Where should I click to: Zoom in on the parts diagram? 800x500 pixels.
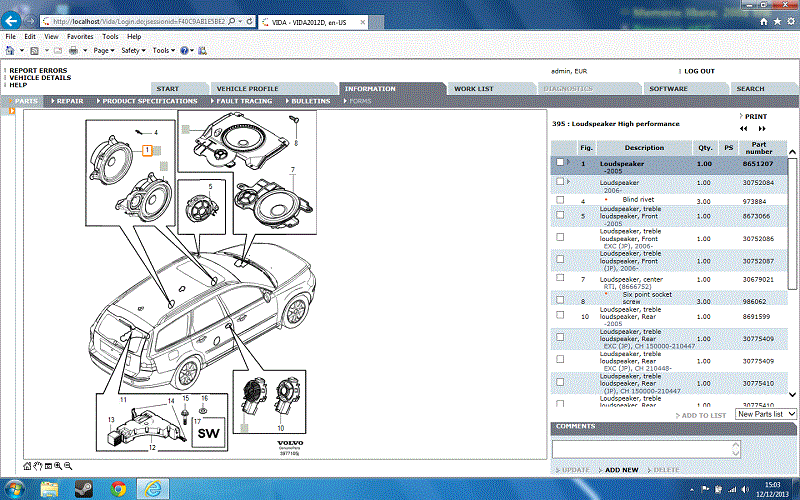[58, 466]
